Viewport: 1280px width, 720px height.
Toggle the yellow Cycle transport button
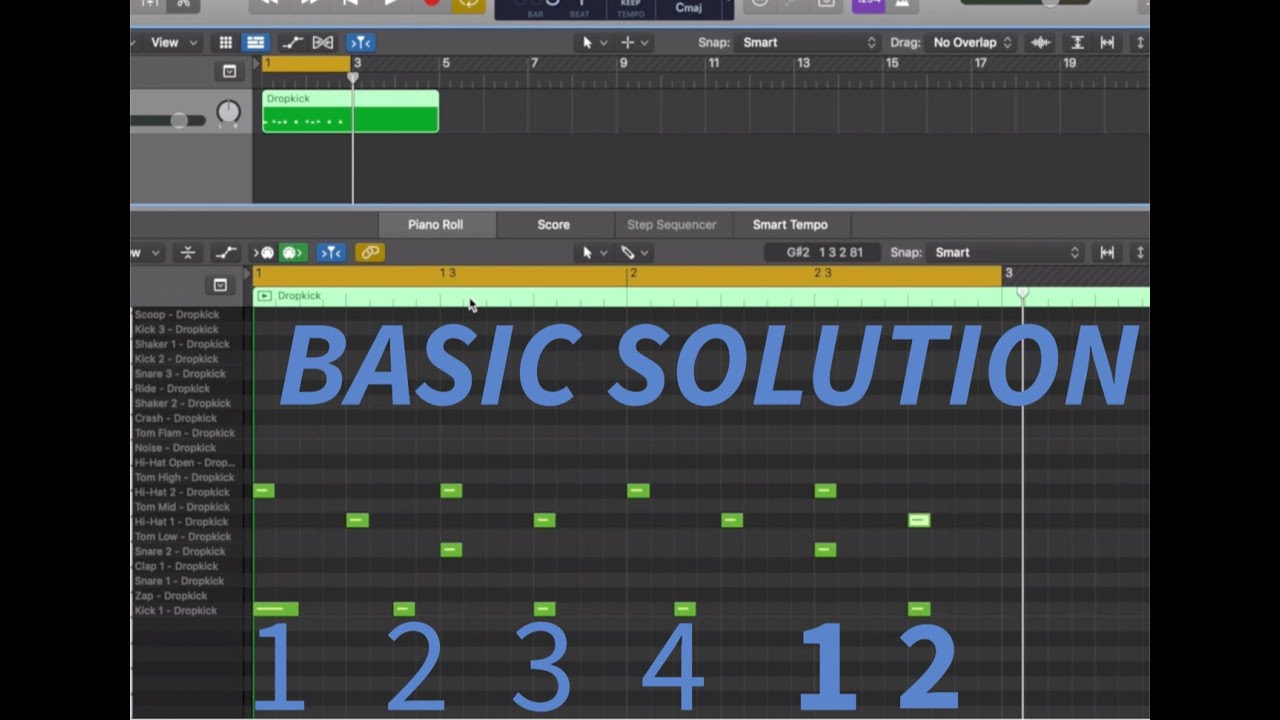tap(468, 3)
